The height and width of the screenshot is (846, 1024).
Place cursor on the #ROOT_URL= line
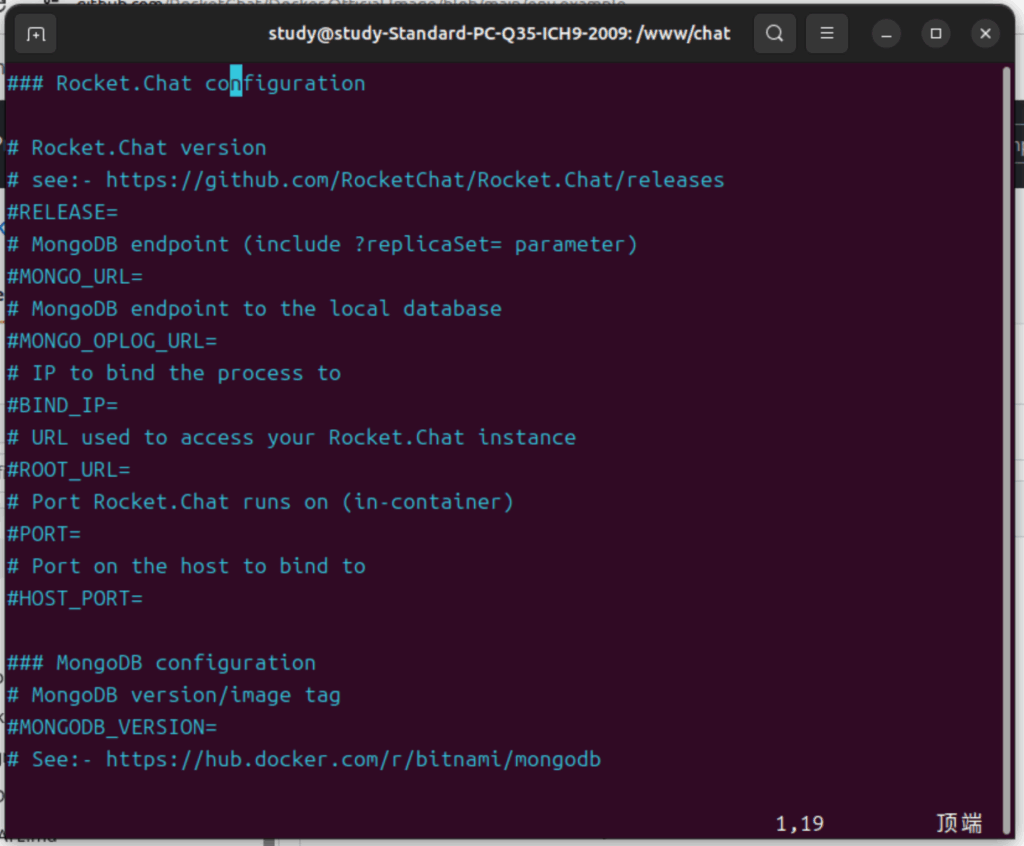click(x=69, y=470)
